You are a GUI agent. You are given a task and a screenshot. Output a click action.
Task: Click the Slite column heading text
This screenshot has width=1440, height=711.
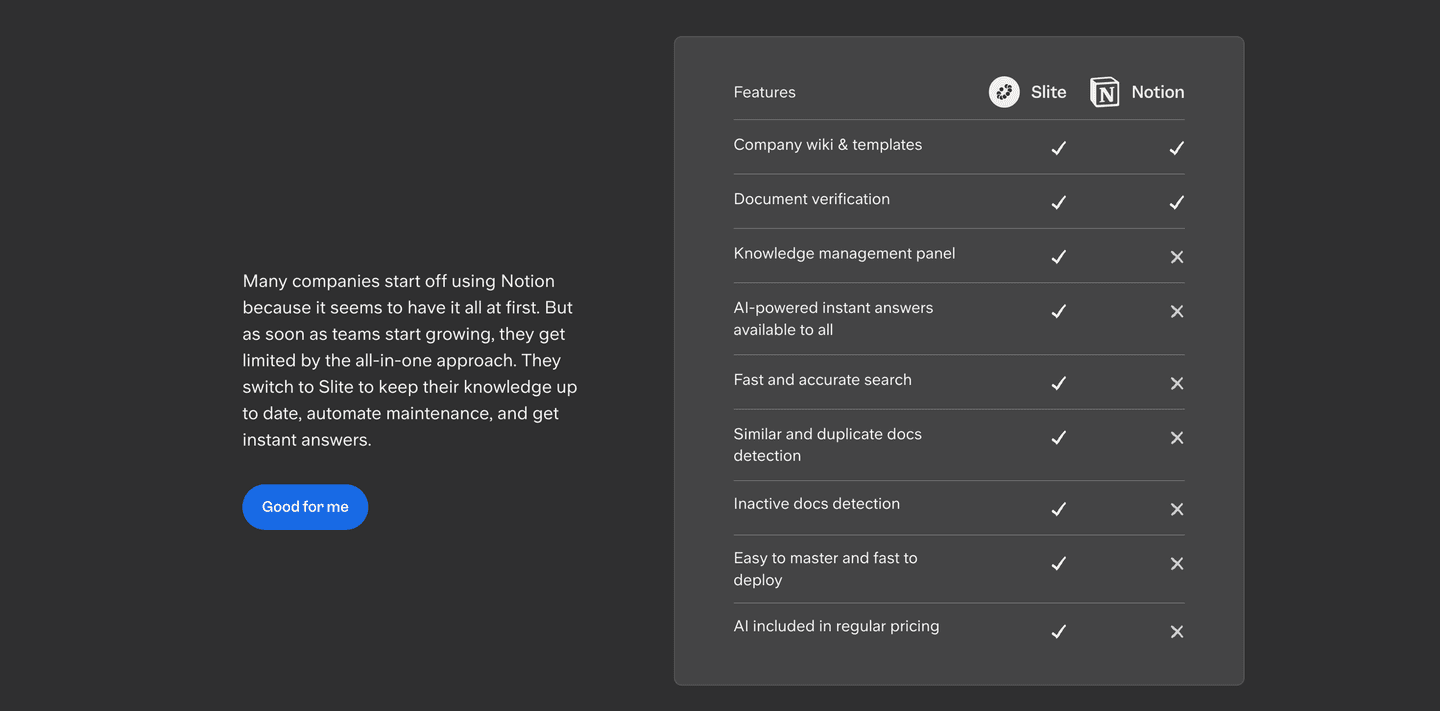(x=1049, y=92)
